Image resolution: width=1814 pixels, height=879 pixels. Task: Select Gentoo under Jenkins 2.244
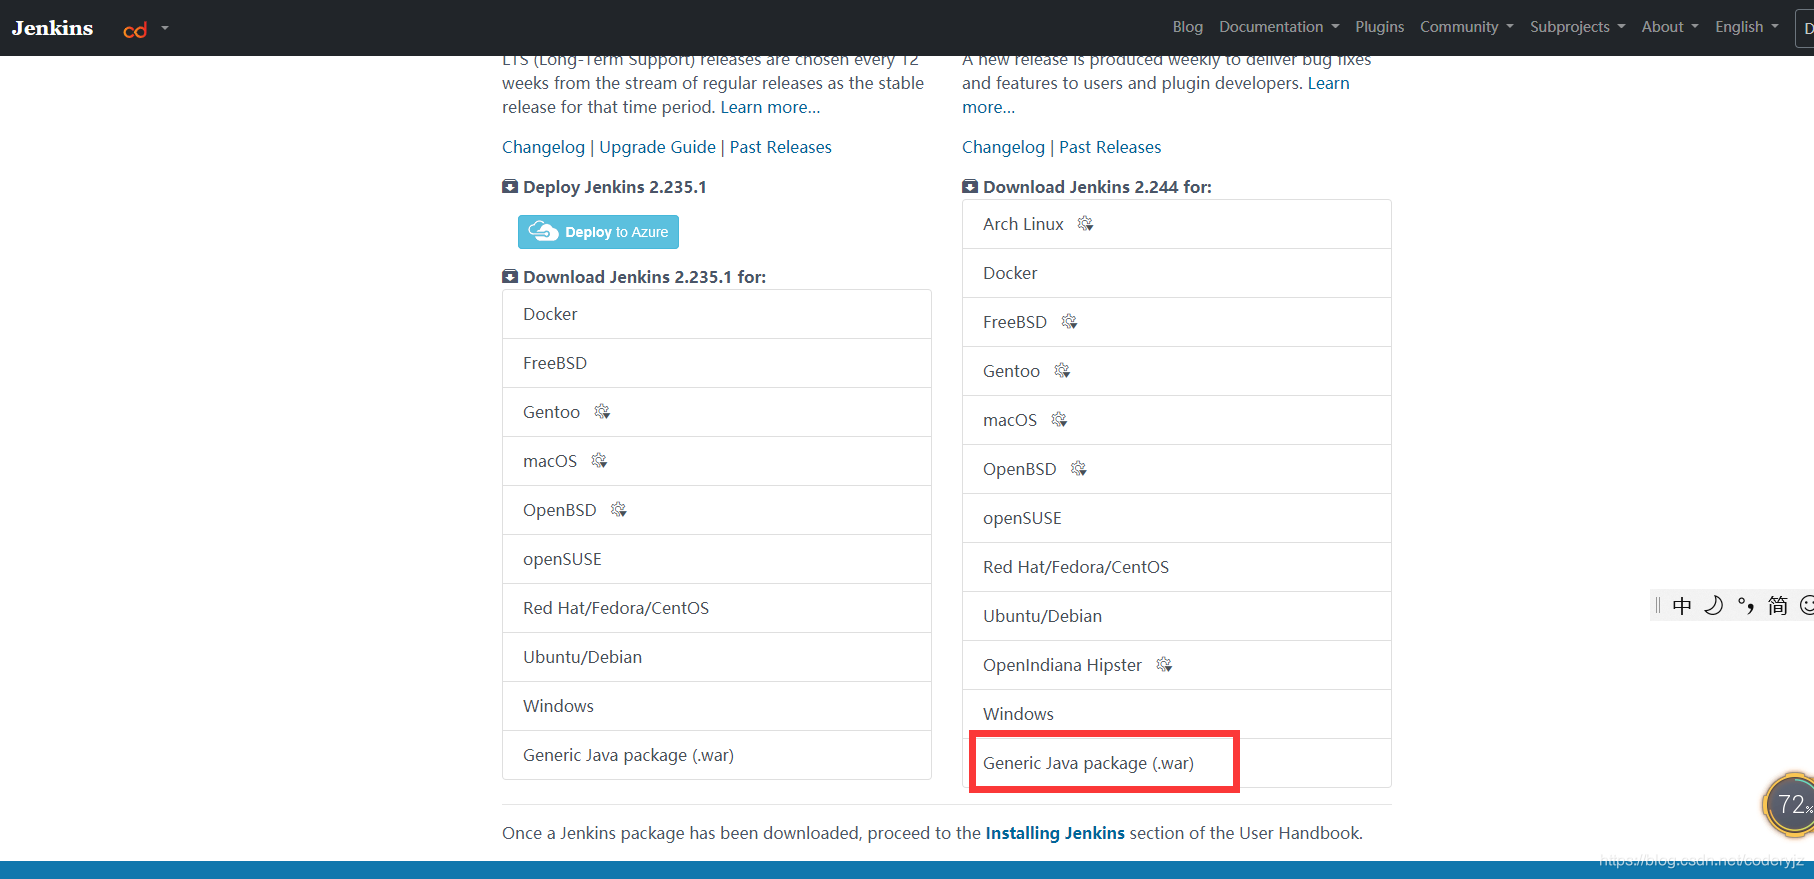coord(1177,371)
